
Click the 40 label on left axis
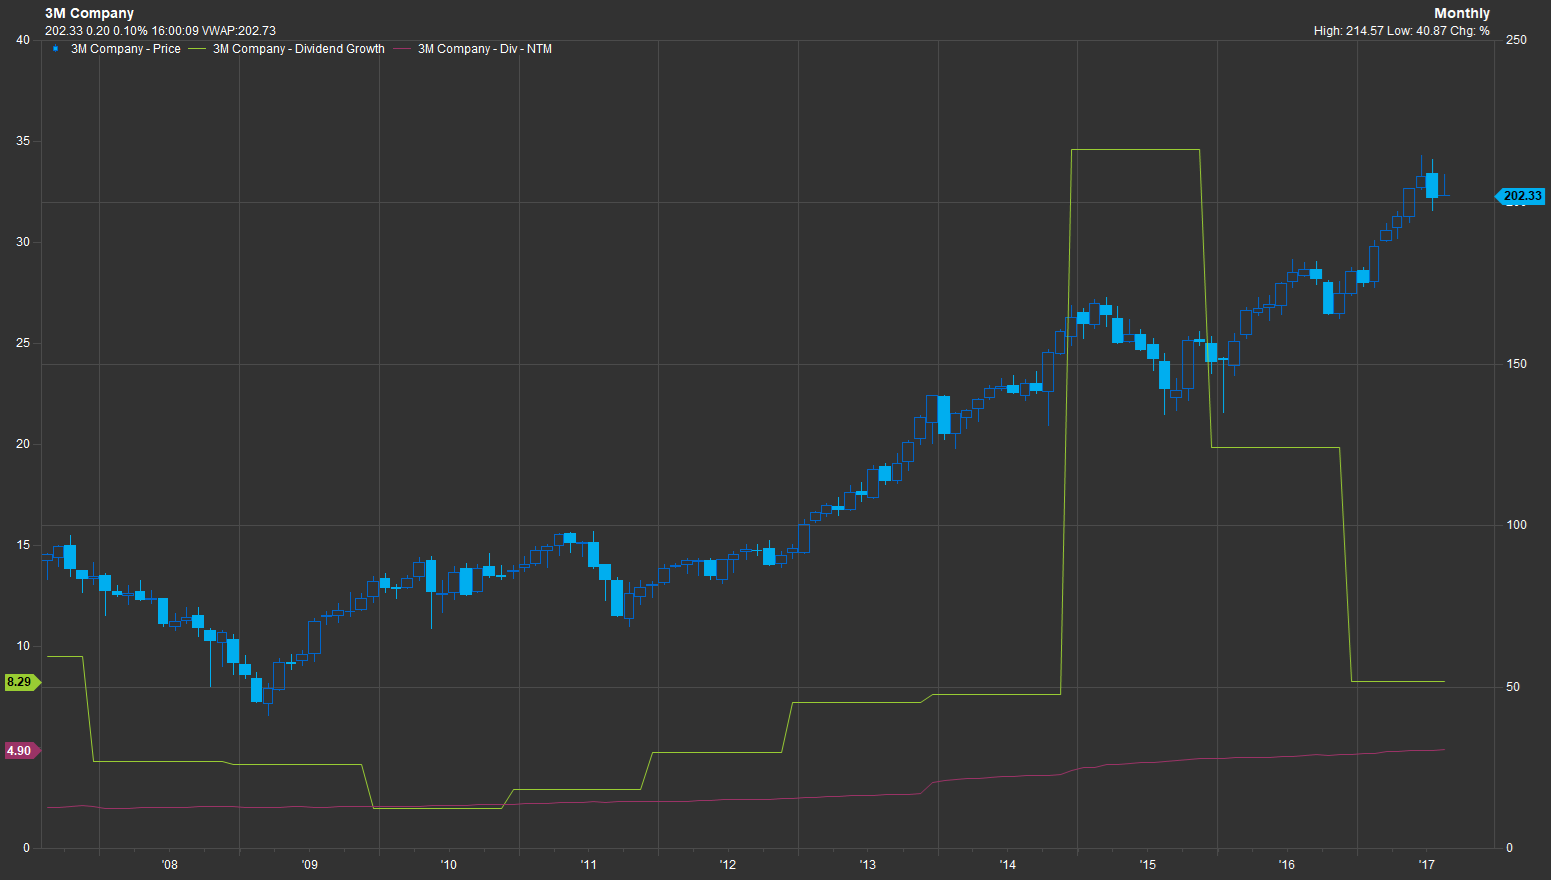point(23,40)
